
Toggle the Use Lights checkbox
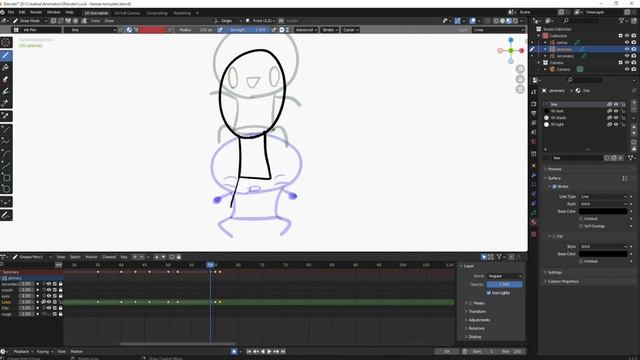(489, 293)
